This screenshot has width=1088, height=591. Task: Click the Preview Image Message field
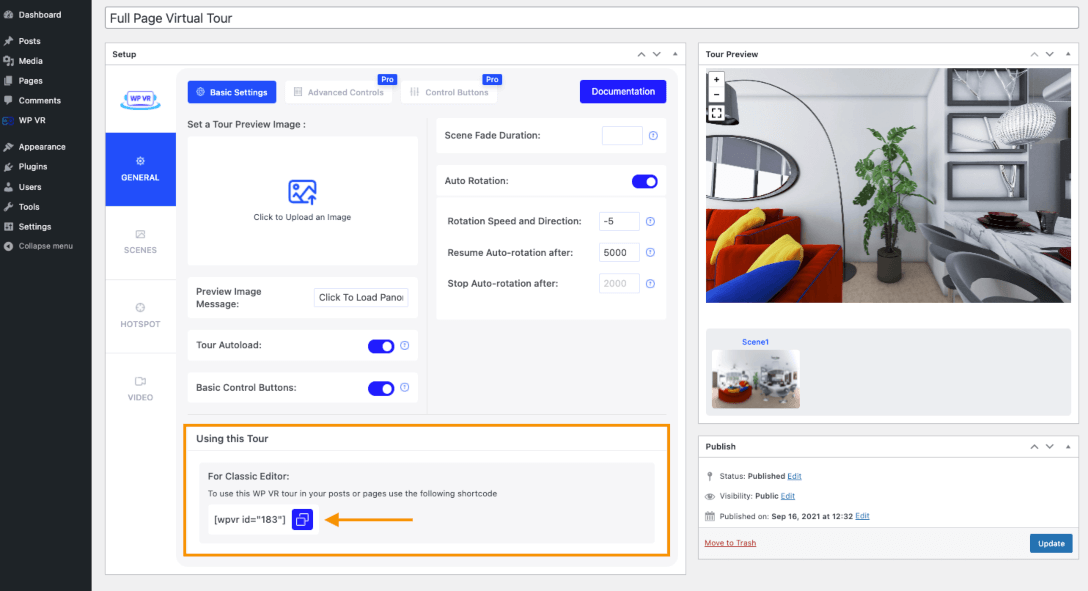[x=361, y=298]
